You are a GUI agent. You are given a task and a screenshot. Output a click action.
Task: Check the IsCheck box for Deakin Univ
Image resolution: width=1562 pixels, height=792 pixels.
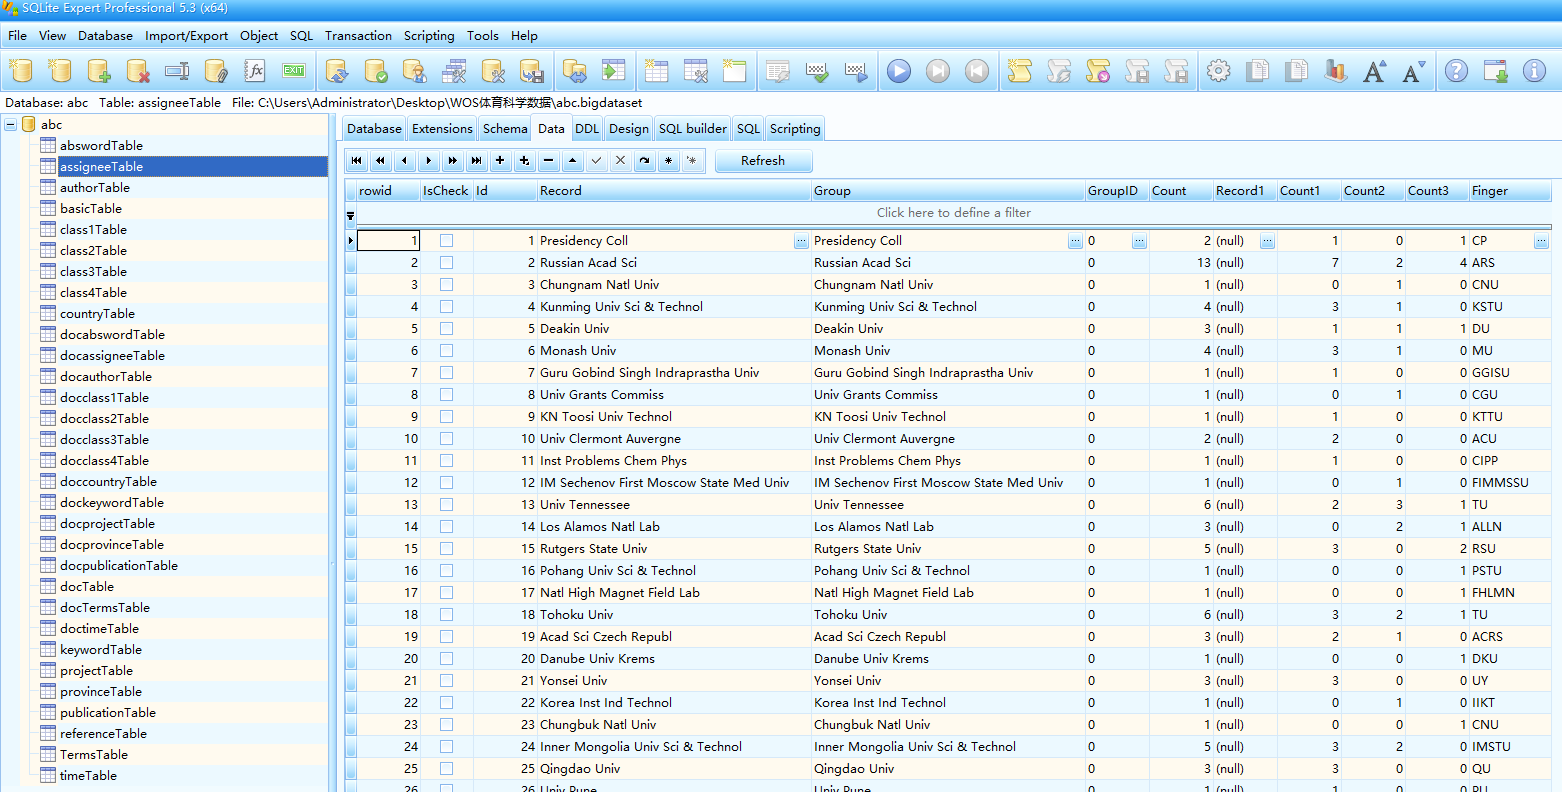(x=446, y=329)
